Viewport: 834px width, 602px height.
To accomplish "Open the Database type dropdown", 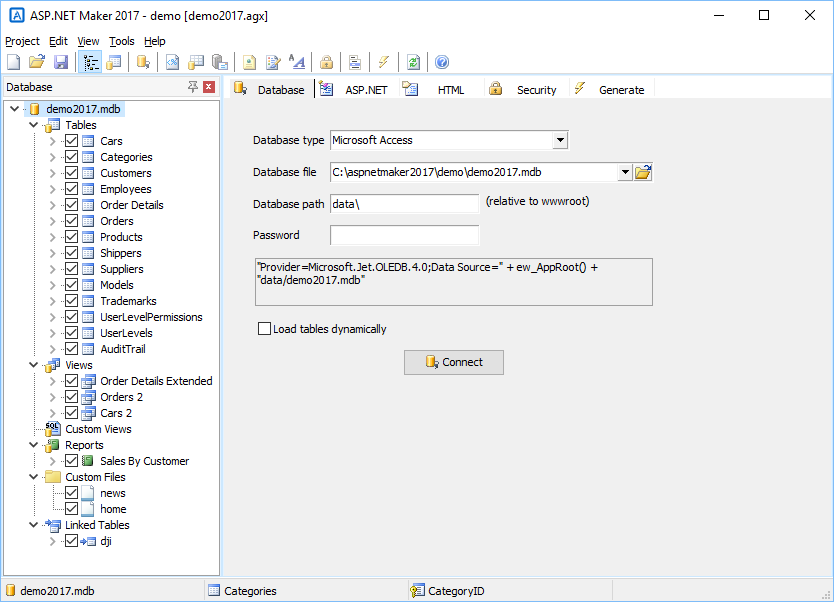I will pyautogui.click(x=560, y=140).
